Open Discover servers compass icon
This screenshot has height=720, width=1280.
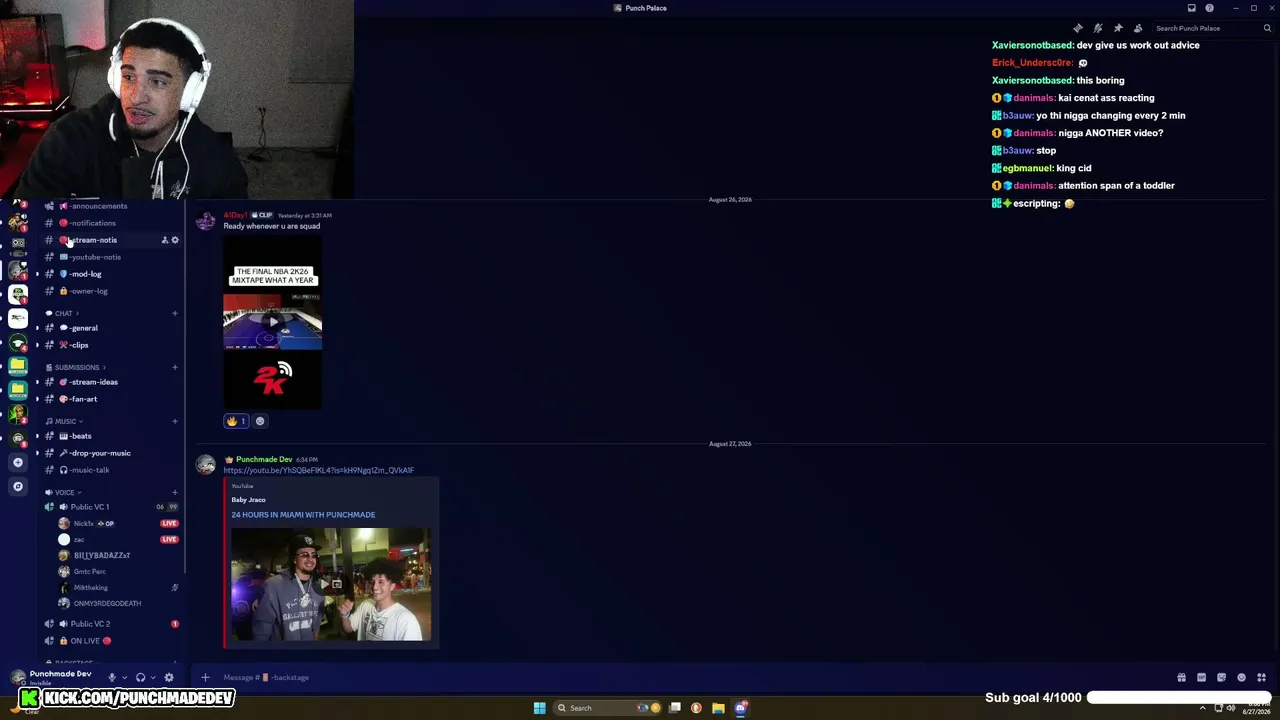point(17,486)
